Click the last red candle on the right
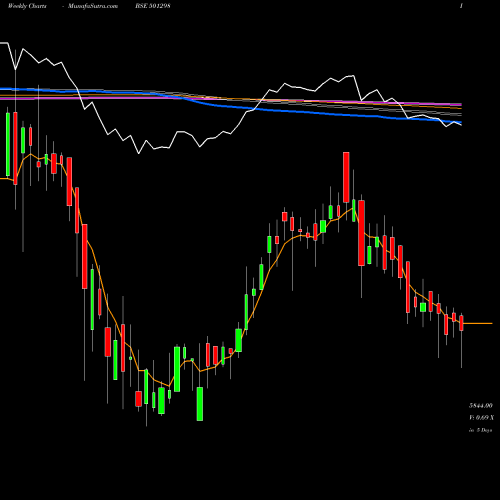The image size is (500, 500). pos(461,323)
